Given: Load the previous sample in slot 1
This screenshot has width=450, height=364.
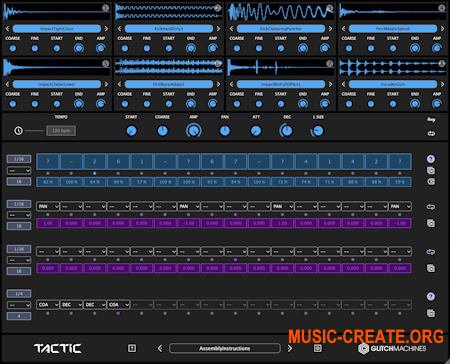Looking at the screenshot, I should point(7,29).
